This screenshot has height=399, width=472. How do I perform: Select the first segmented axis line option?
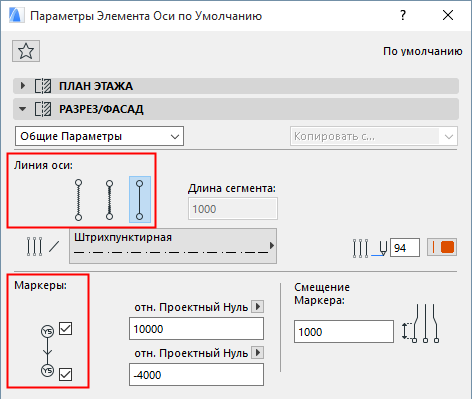pyautogui.click(x=78, y=200)
